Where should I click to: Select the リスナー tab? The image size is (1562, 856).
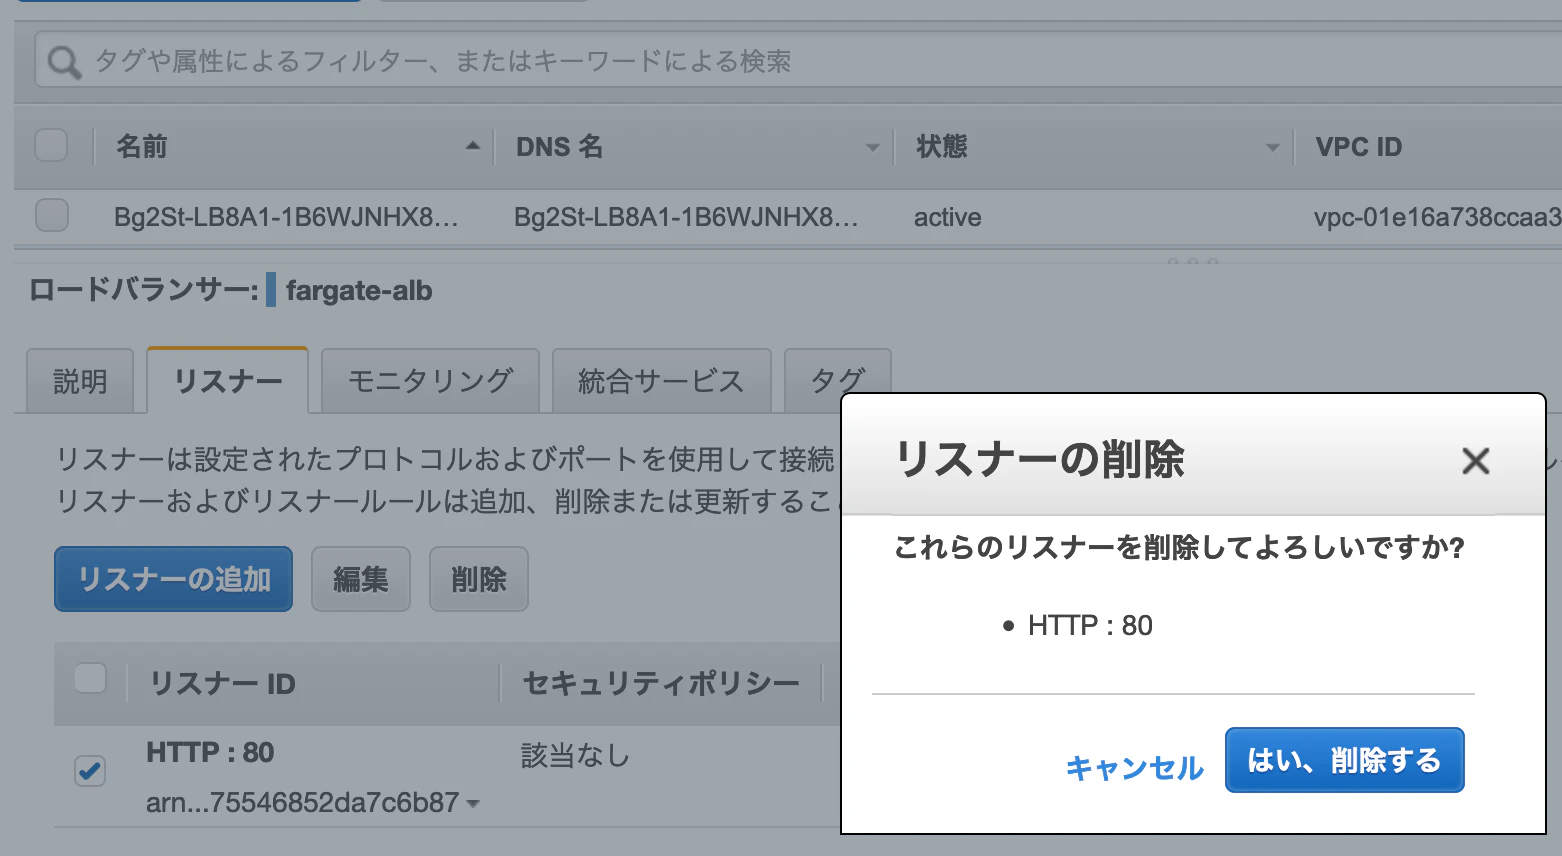coord(228,380)
